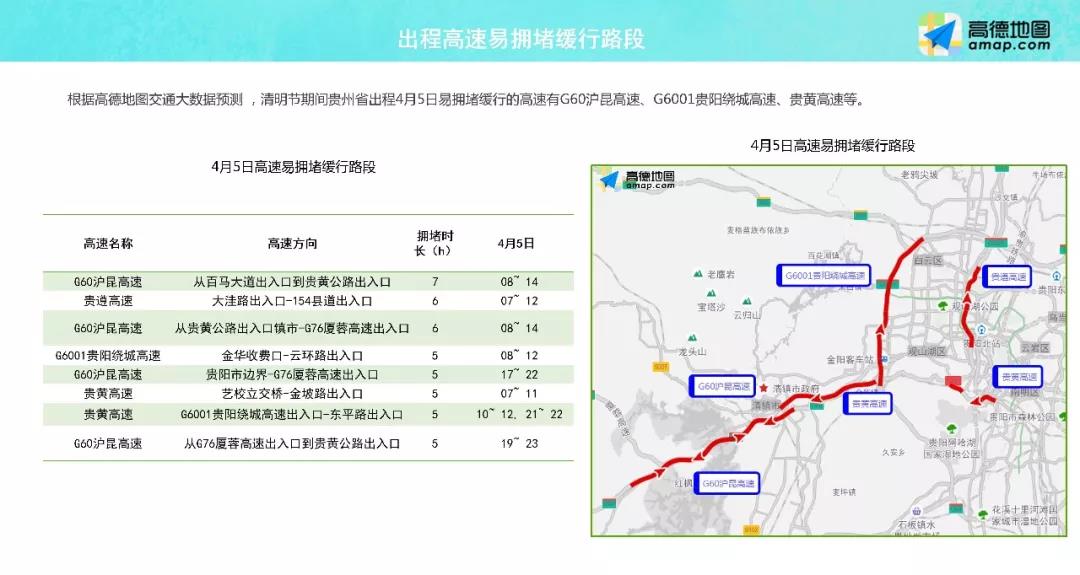Click the 云岩区 district label on map
This screenshot has height=575, width=1080.
click(1035, 348)
